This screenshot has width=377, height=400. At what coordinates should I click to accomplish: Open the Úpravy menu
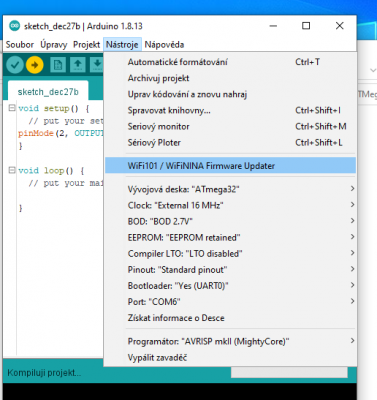tap(54, 44)
